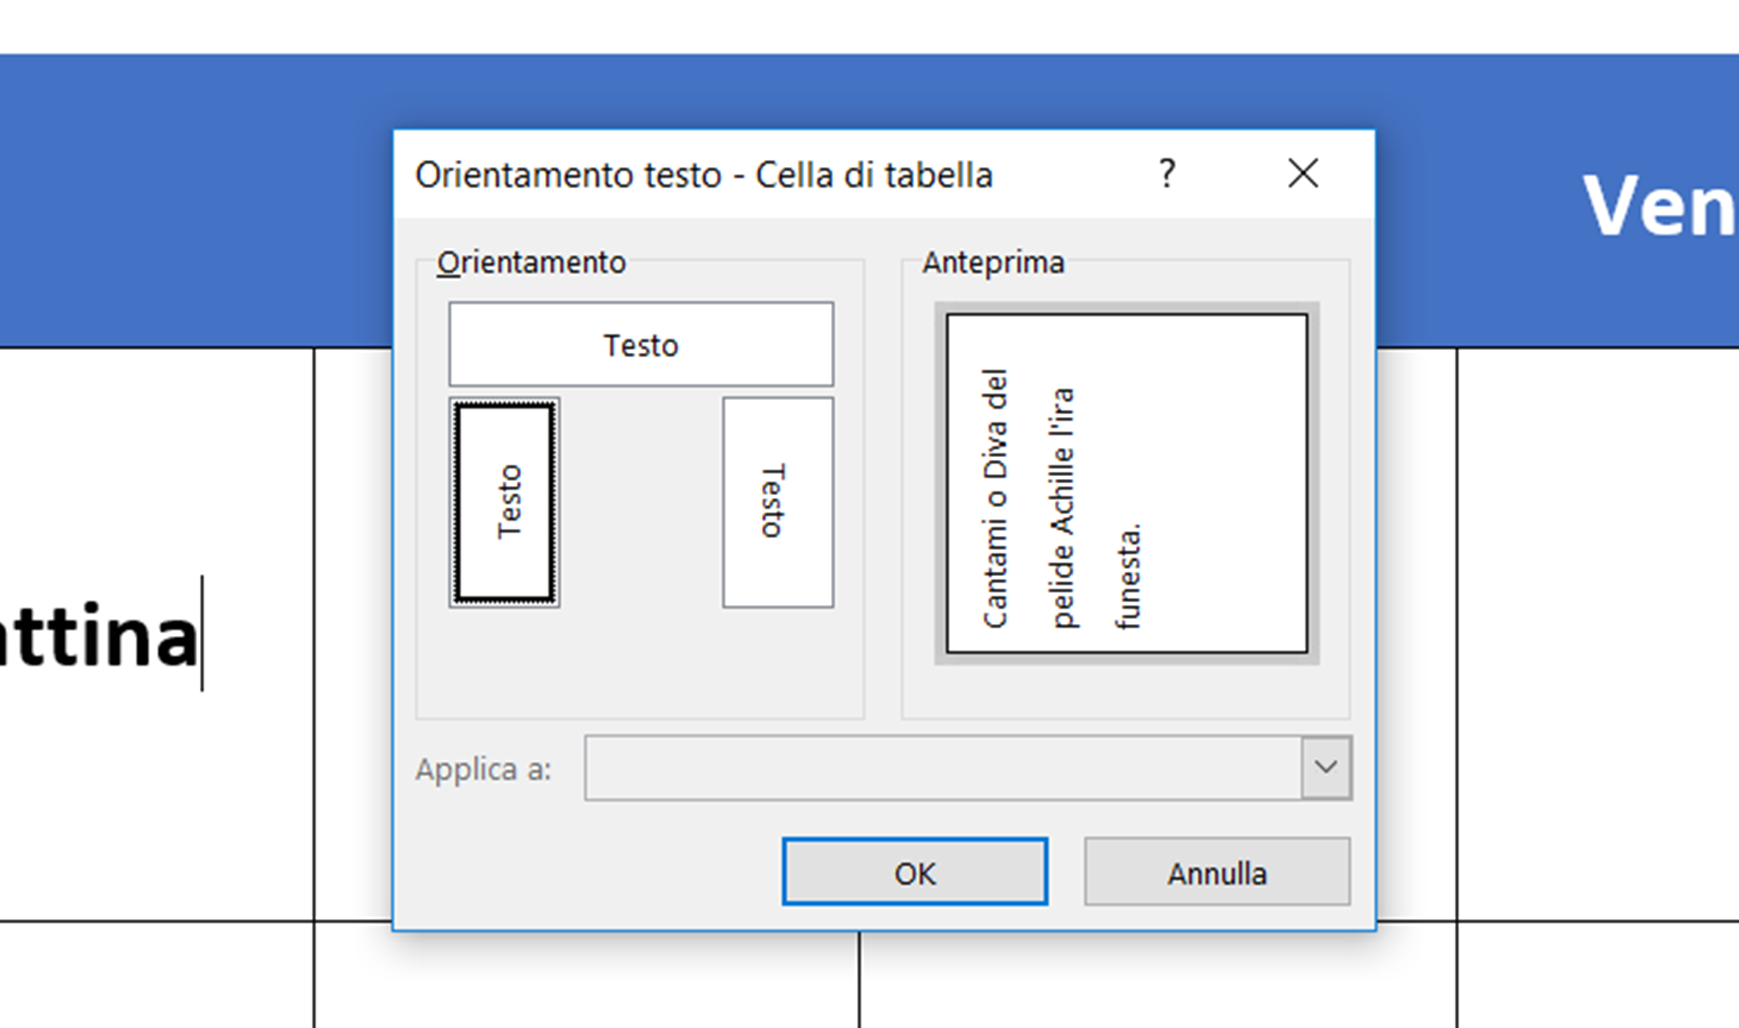
Task: Choose the top-to-bottom vertical Testo orientation
Action: coord(777,502)
